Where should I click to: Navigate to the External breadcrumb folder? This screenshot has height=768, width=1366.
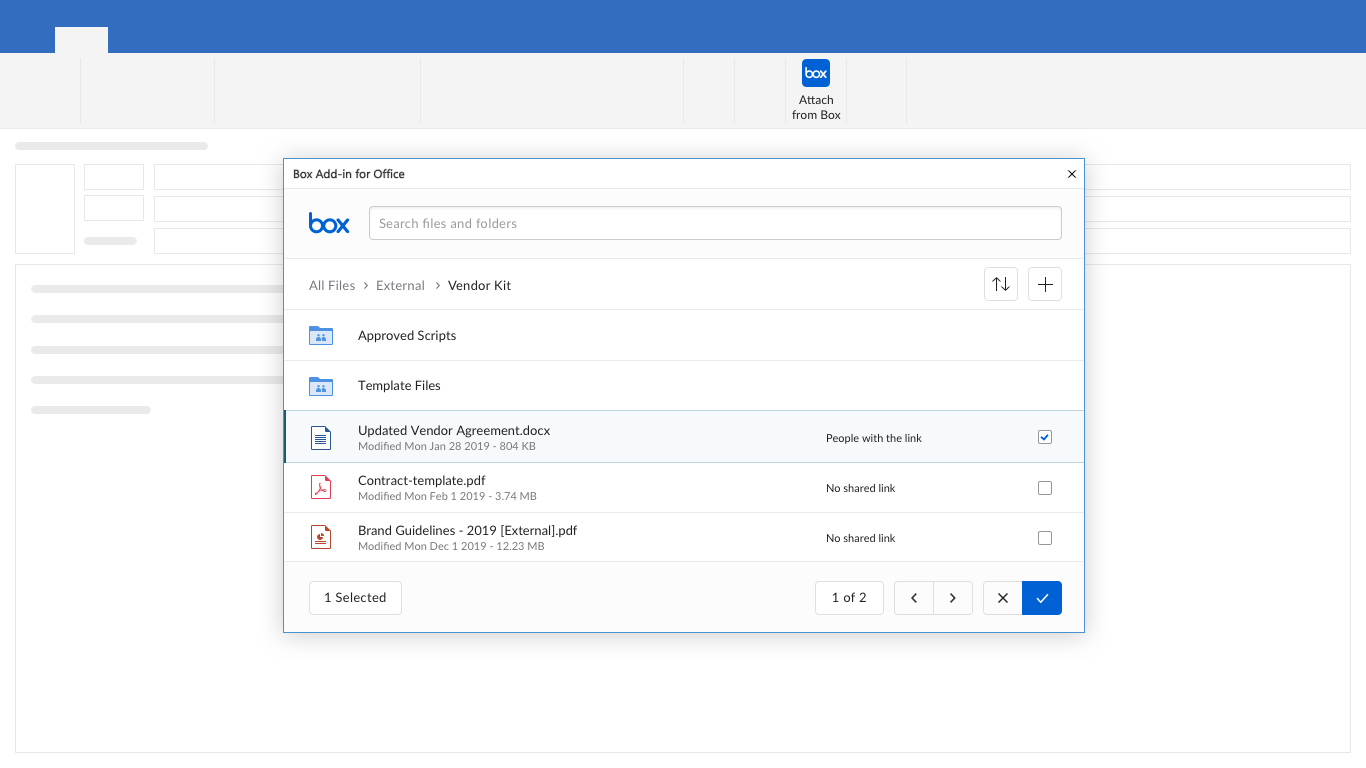400,285
